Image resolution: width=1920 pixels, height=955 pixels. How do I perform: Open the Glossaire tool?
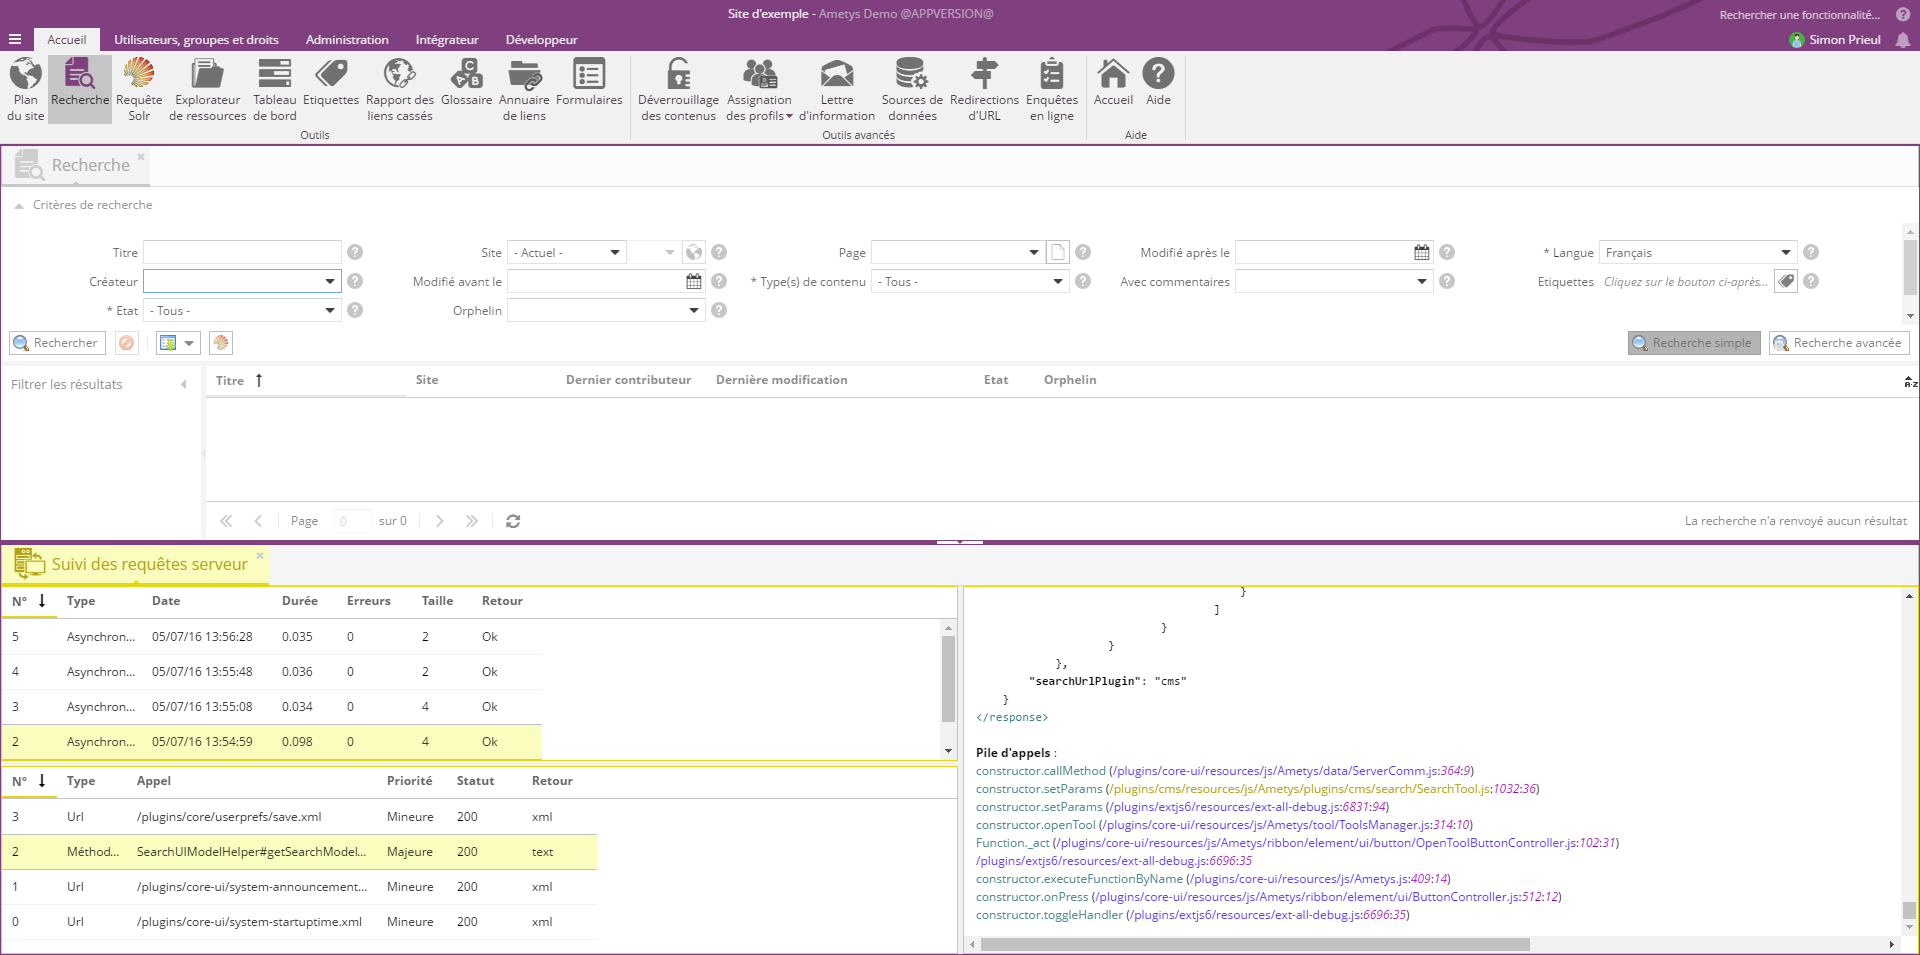467,82
